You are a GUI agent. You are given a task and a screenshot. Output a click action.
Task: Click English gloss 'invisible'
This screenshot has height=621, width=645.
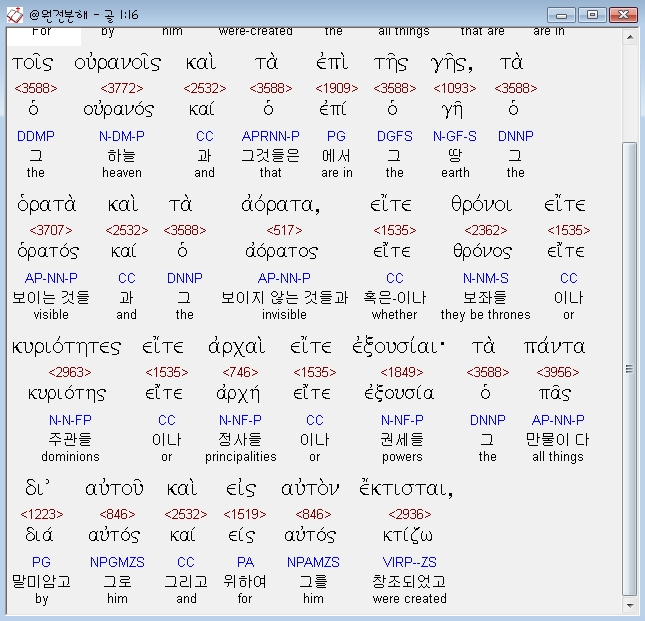pyautogui.click(x=284, y=315)
